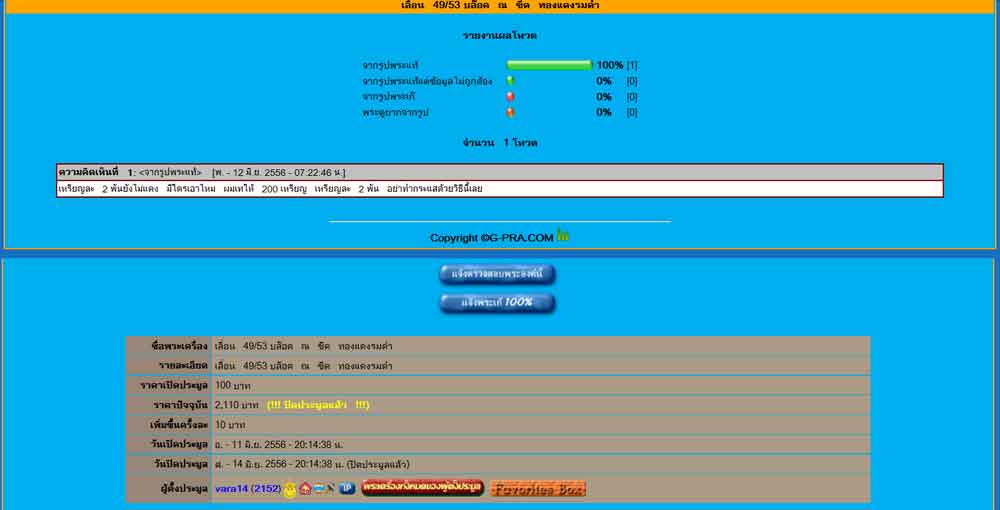The width and height of the screenshot is (1000, 510).
Task: Click the green 100% vote progress bar
Action: click(549, 65)
